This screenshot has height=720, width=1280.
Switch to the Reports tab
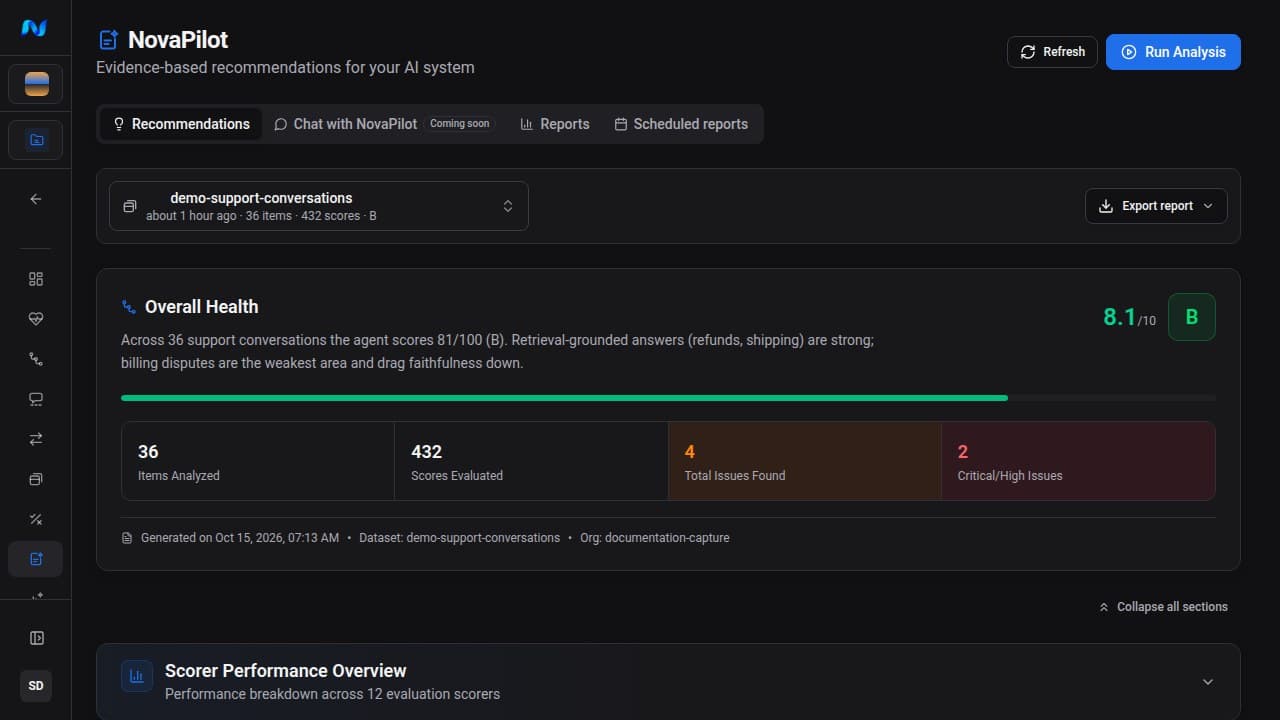(x=555, y=124)
